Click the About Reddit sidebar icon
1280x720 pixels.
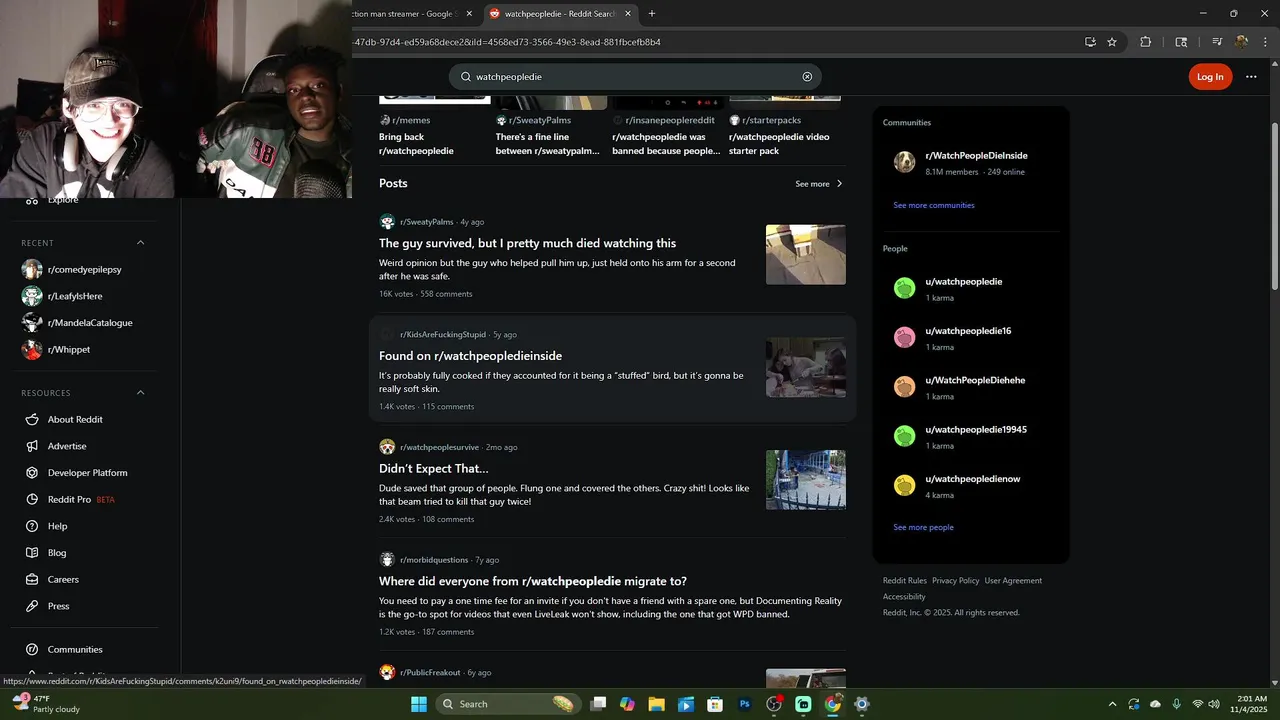(x=32, y=420)
